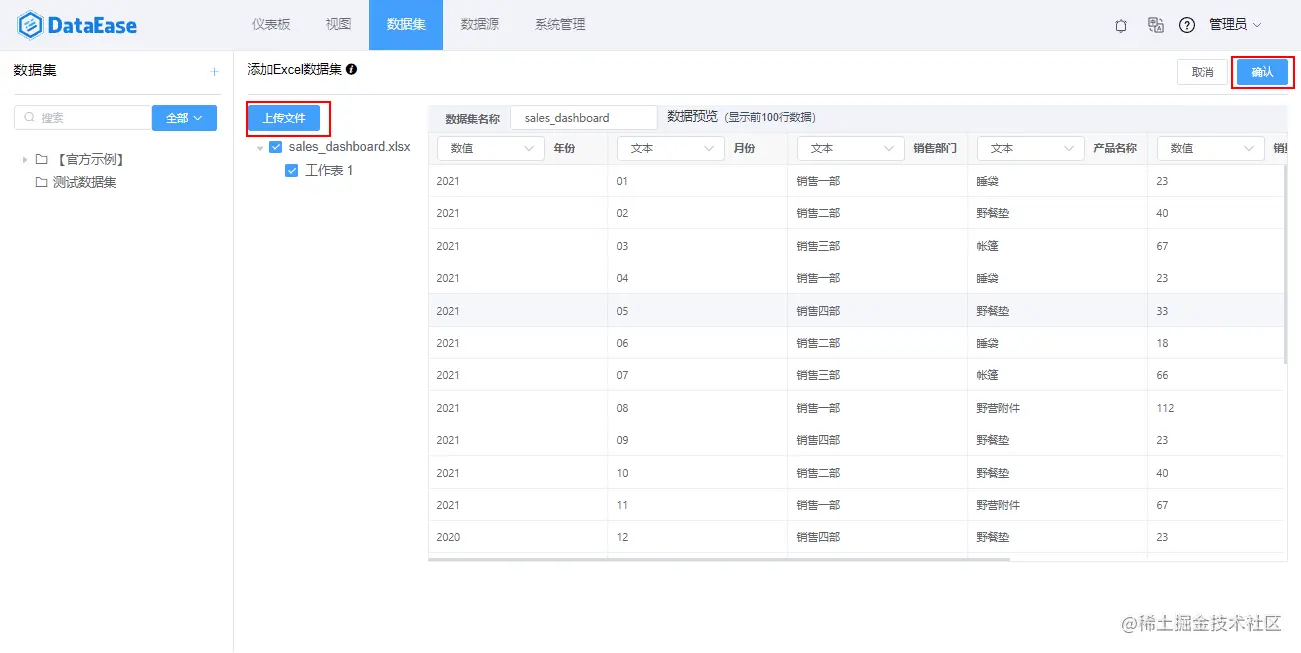Click the 取消 button
Image resolution: width=1301 pixels, height=653 pixels.
click(x=1203, y=72)
